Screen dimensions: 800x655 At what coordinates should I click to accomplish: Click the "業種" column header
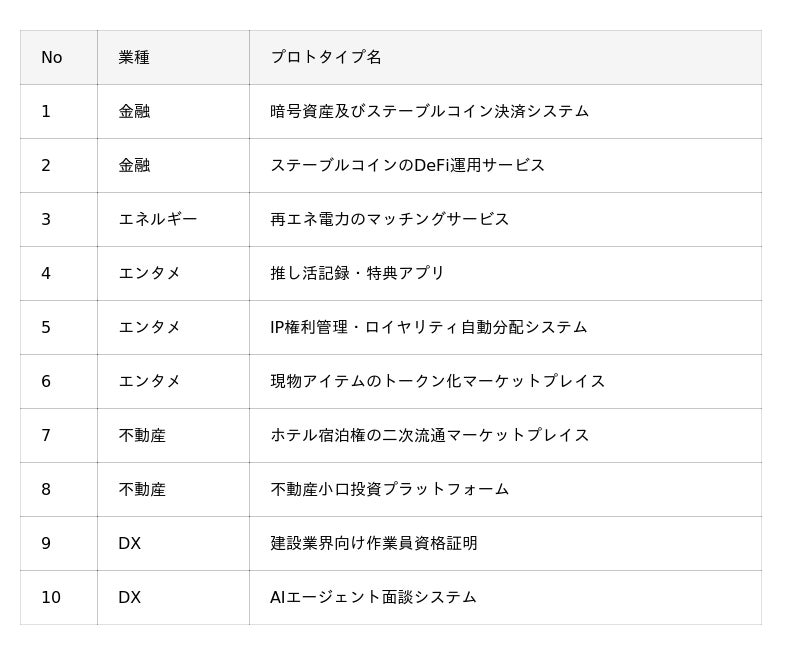click(134, 58)
